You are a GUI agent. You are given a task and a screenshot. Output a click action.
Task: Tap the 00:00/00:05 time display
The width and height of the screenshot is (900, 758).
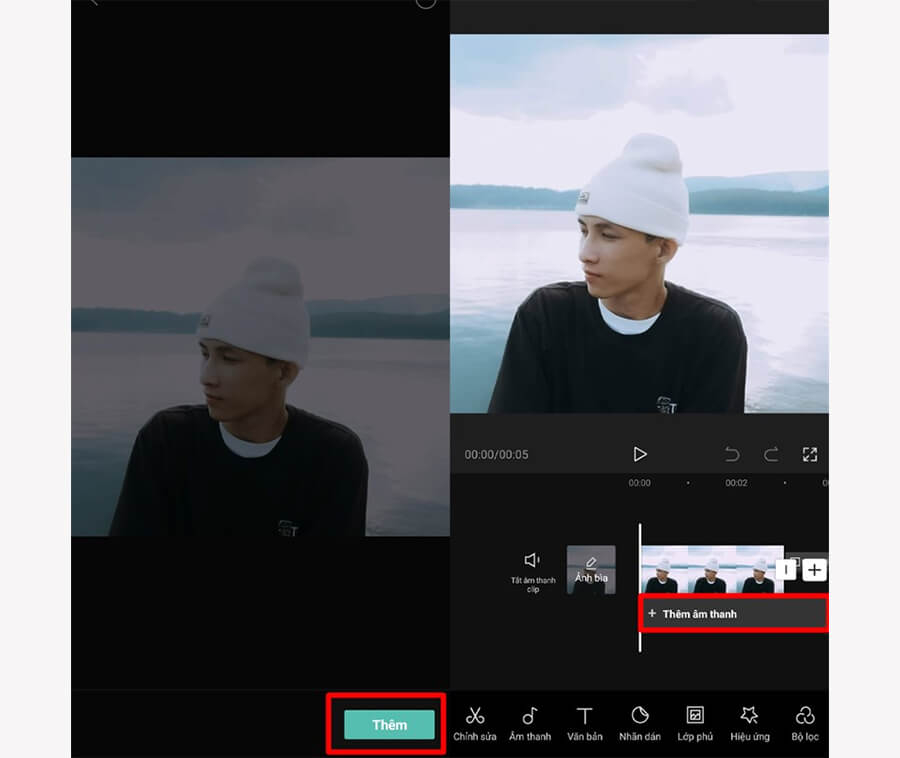(497, 453)
